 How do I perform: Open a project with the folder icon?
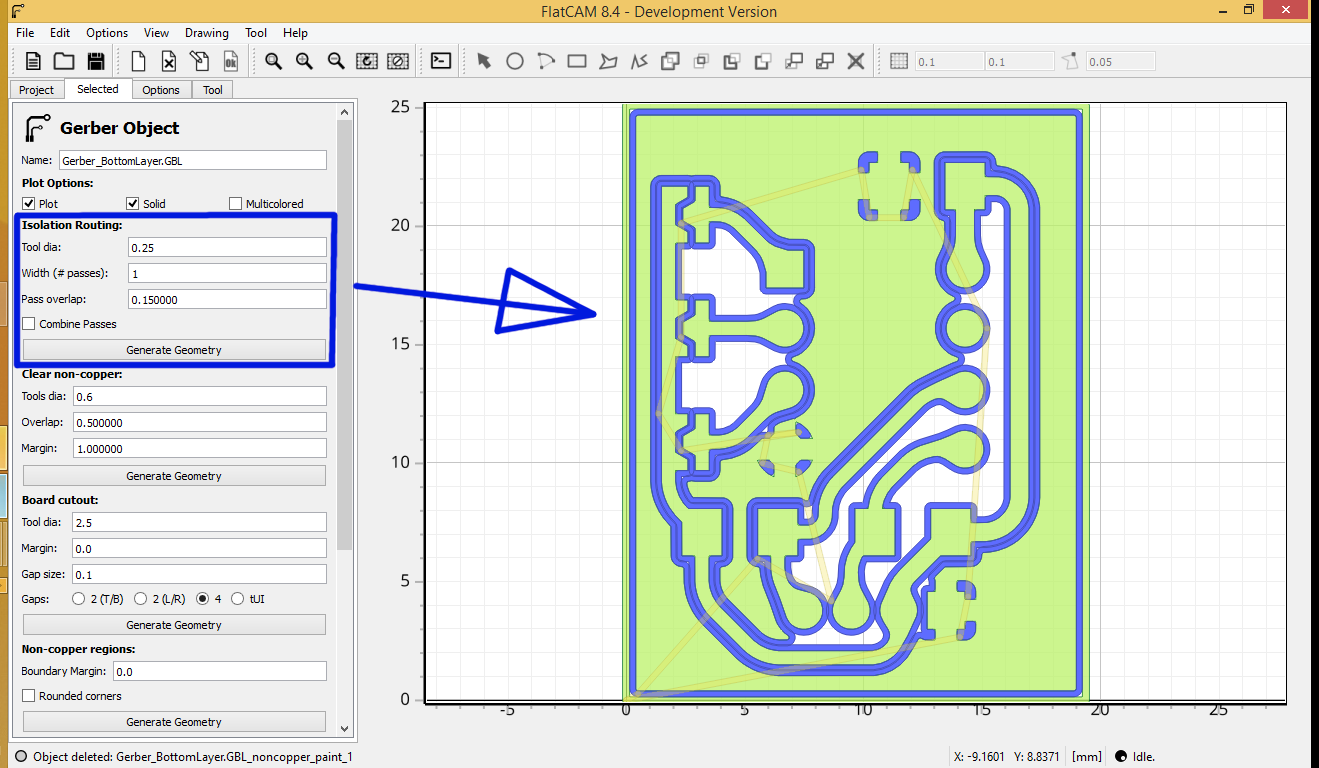tap(64, 61)
